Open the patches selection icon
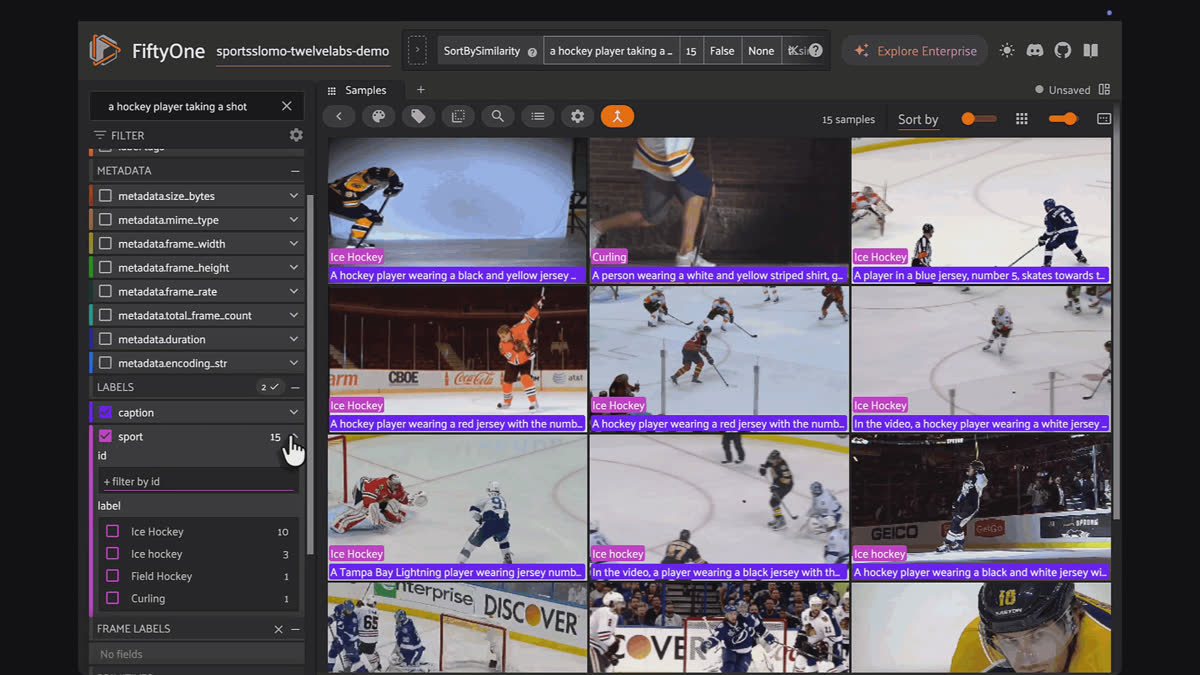Viewport: 1200px width, 675px height. (458, 117)
